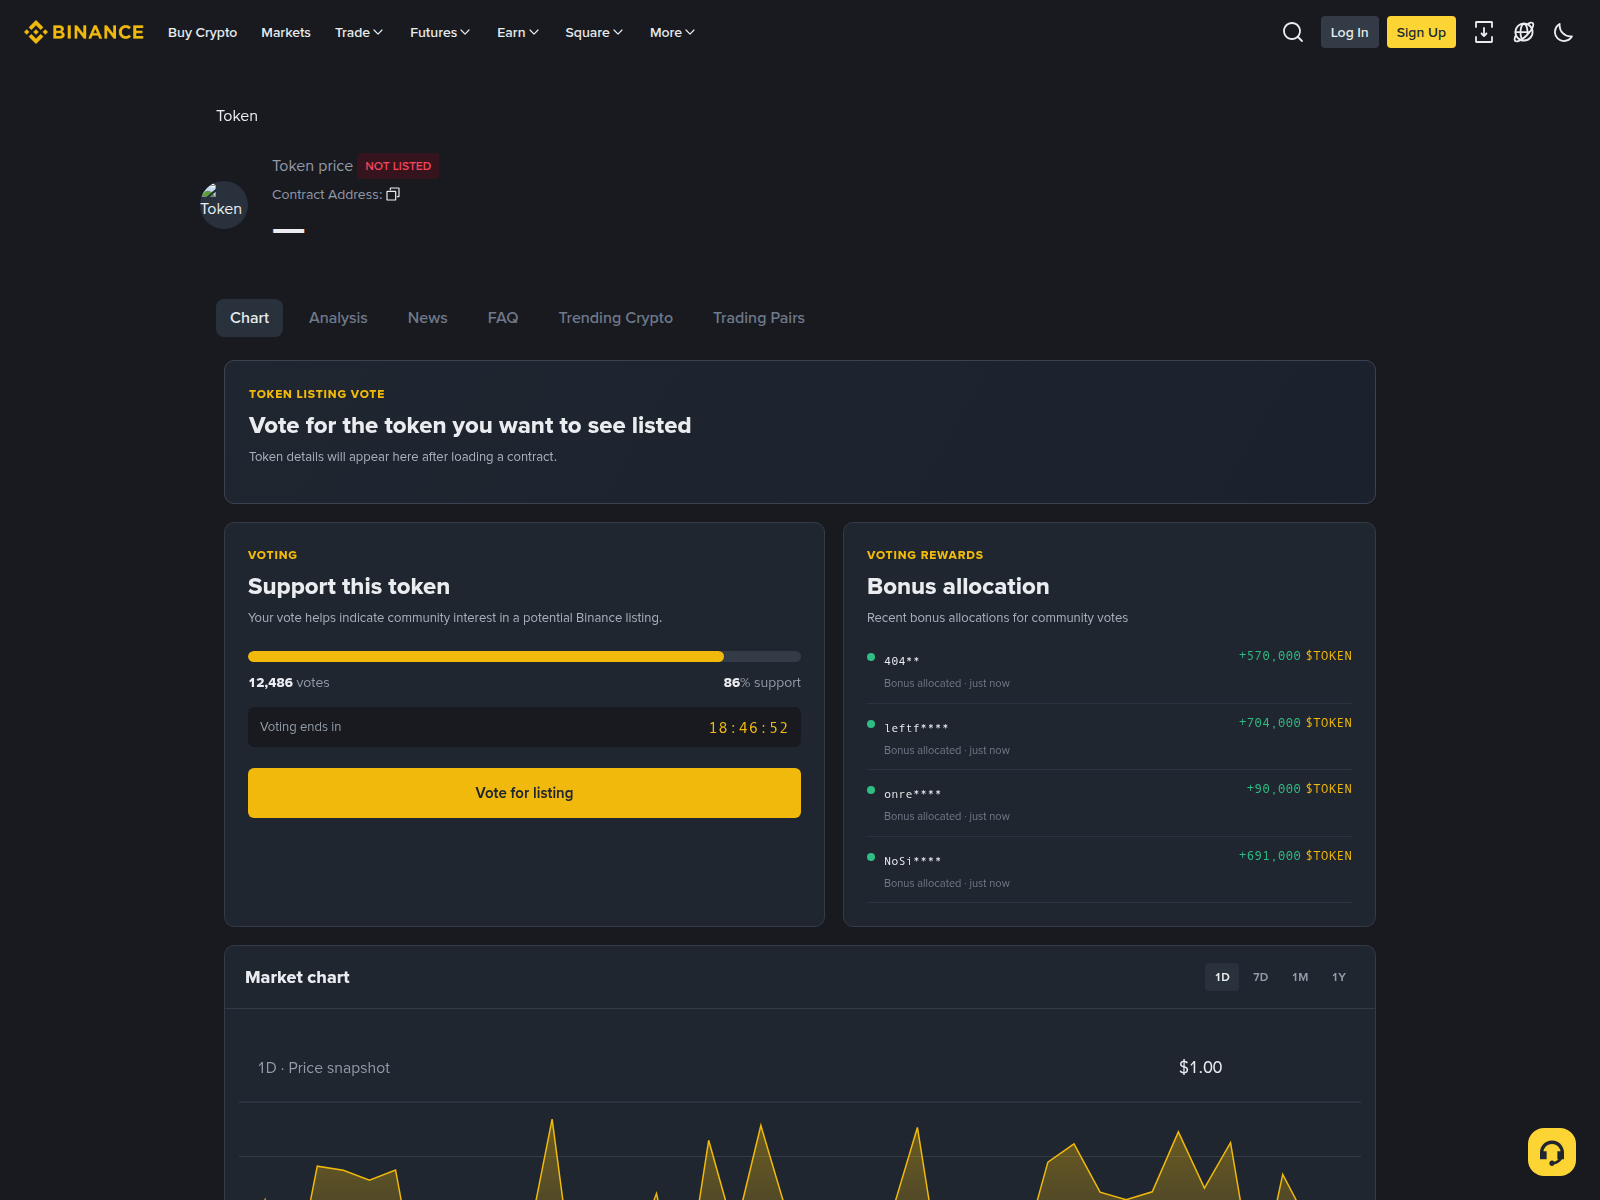Image resolution: width=1600 pixels, height=1200 pixels.
Task: Click the vote support progress bar
Action: point(524,657)
